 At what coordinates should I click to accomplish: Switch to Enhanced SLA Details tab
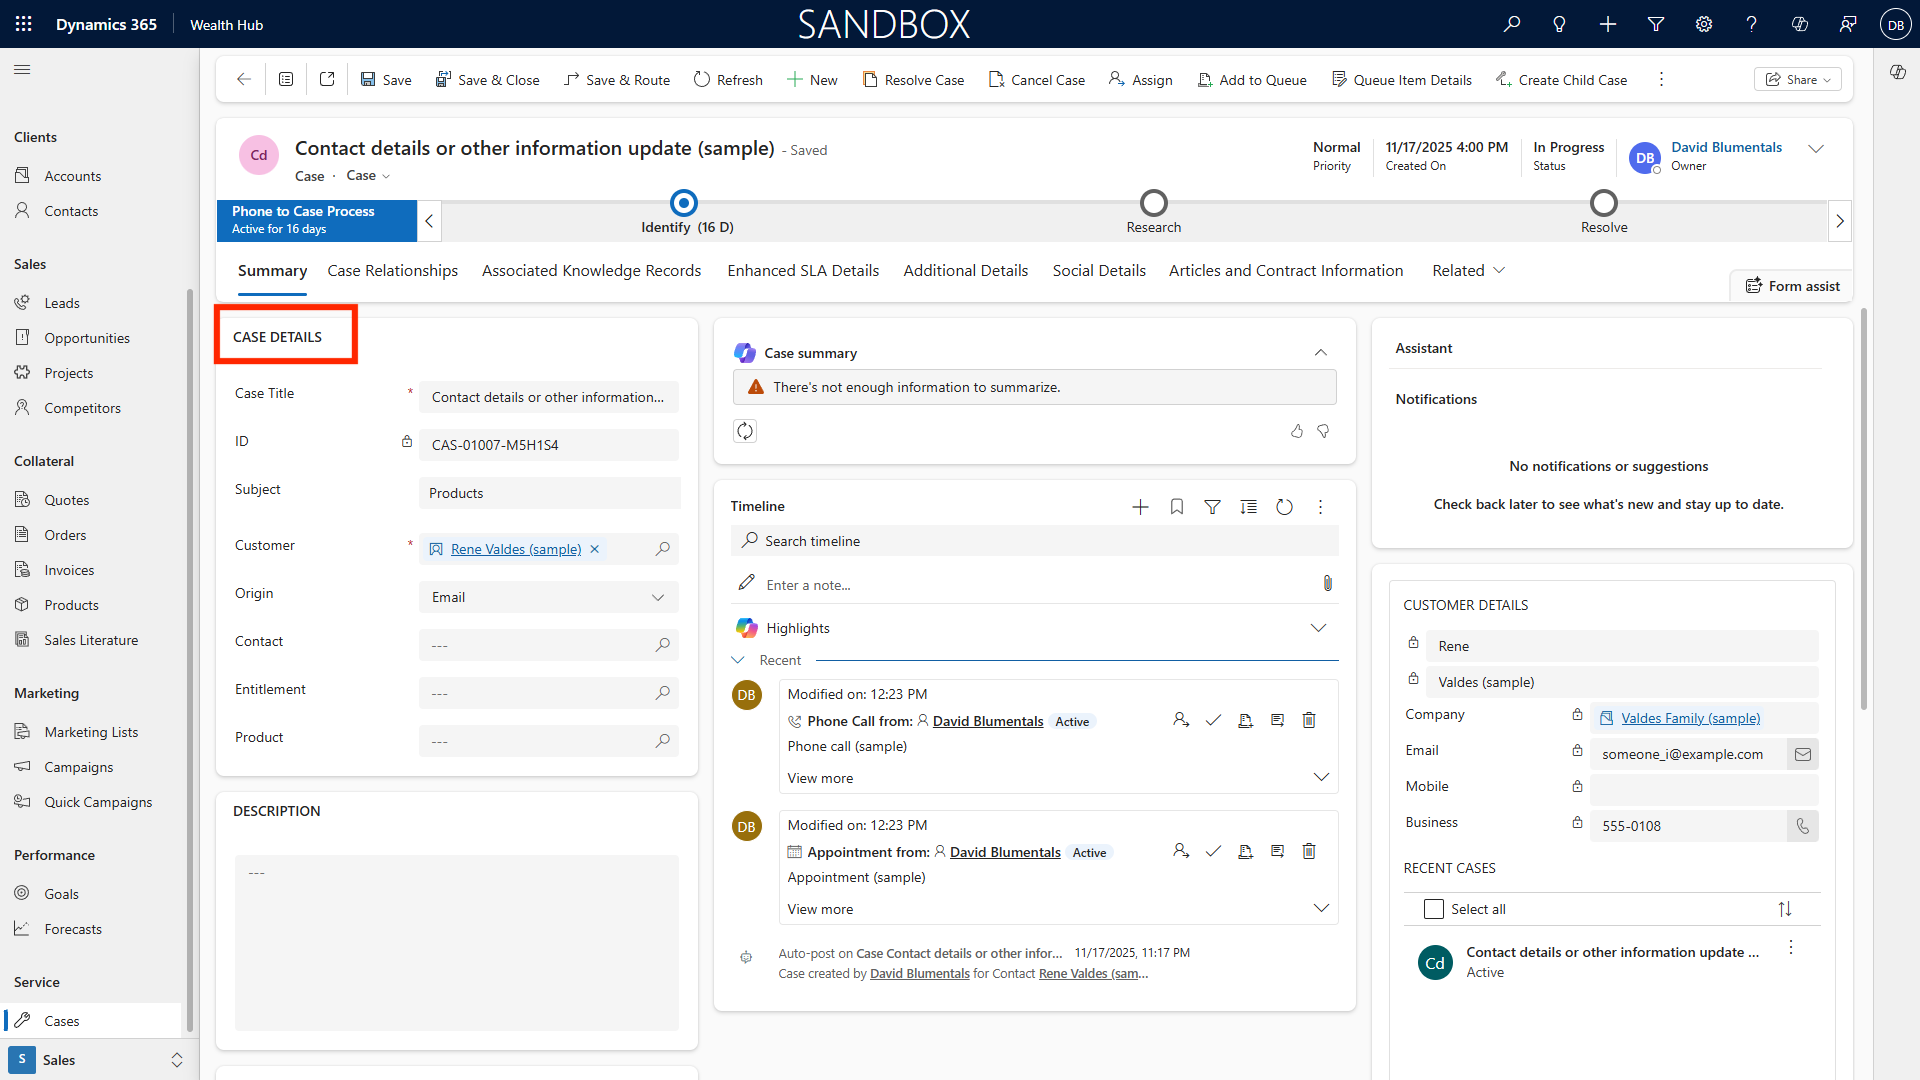tap(803, 271)
